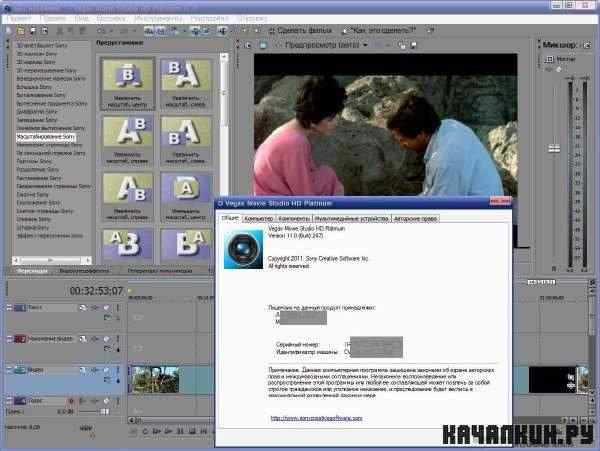Open project video properties in preview toolbar
Image resolution: width=600 pixels, height=451 pixels.
(248, 45)
